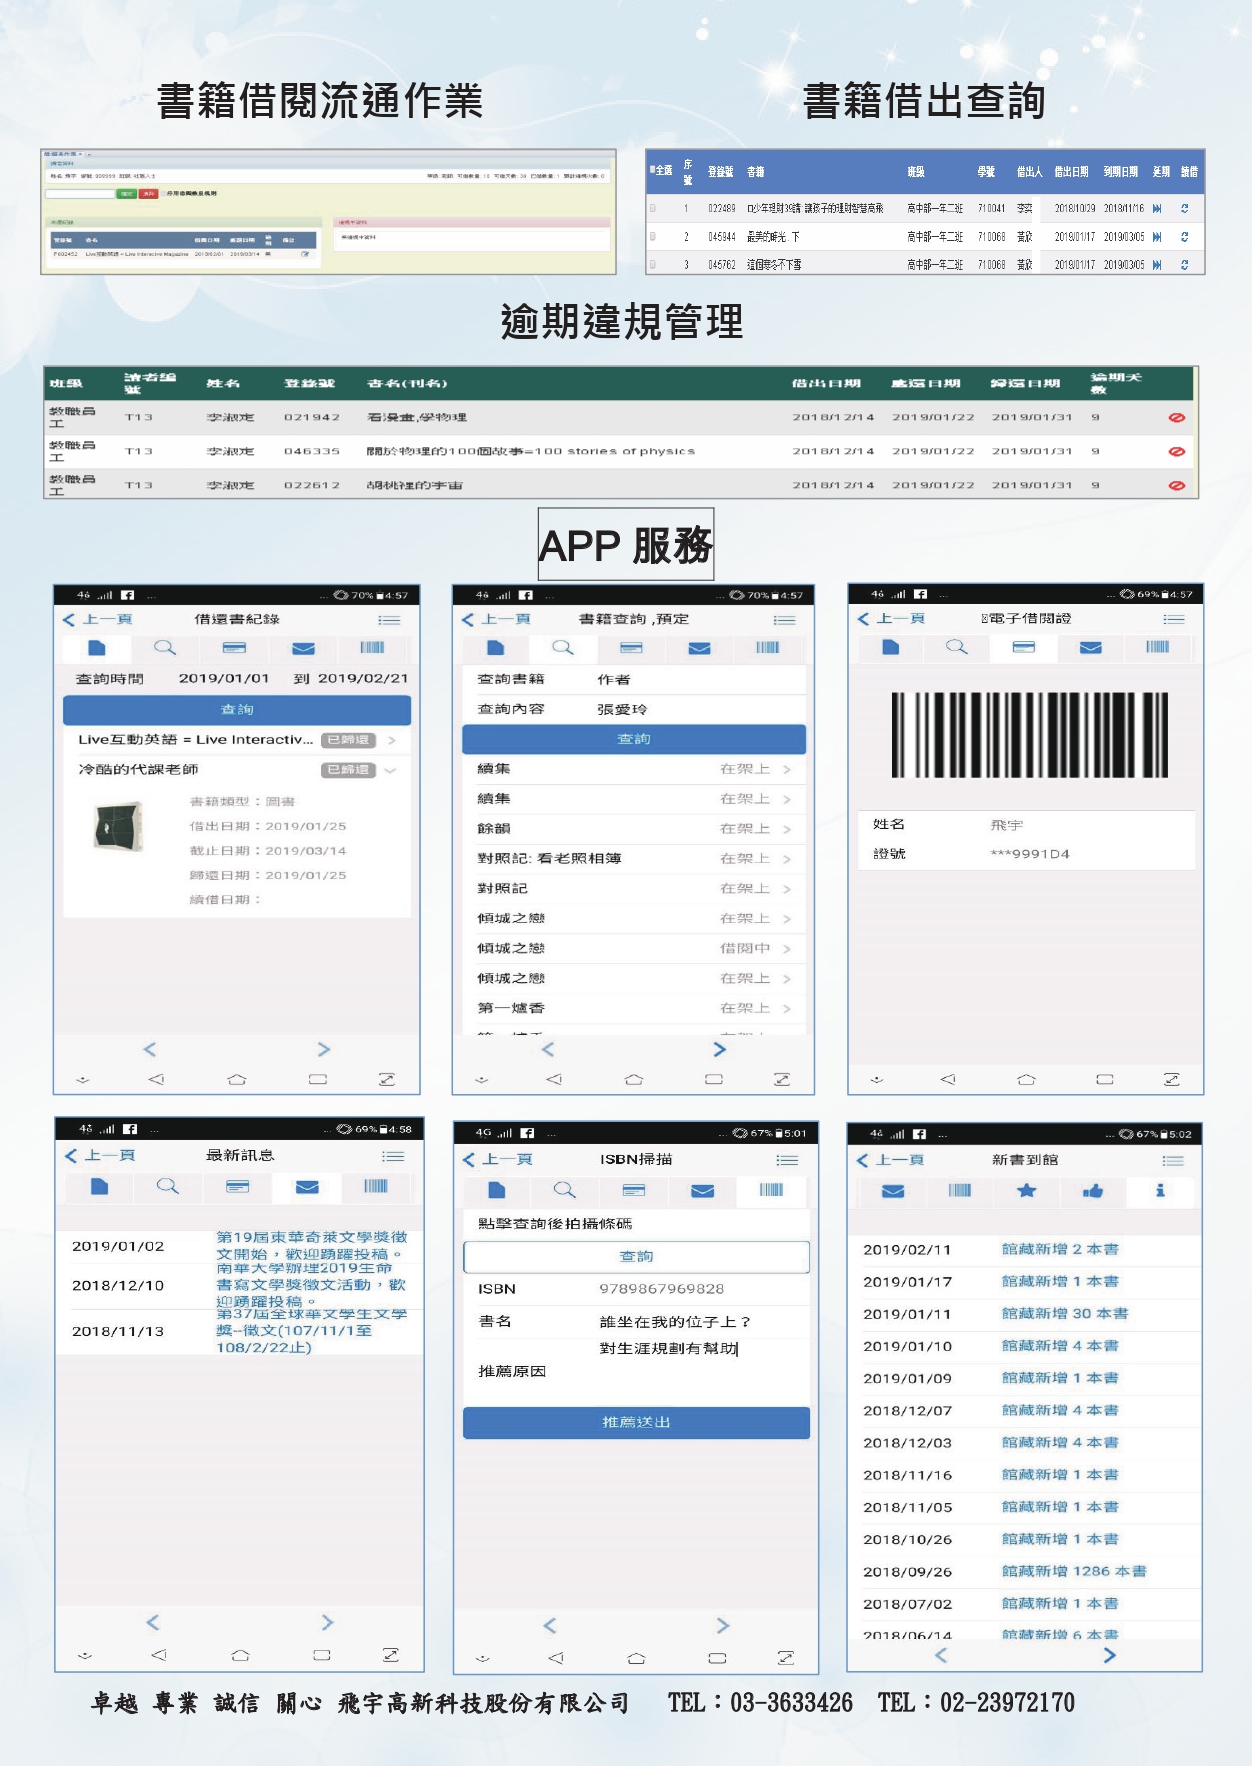The height and width of the screenshot is (1766, 1252).
Task: Expand the Live互動英語 loan record chevron
Action: (392, 740)
